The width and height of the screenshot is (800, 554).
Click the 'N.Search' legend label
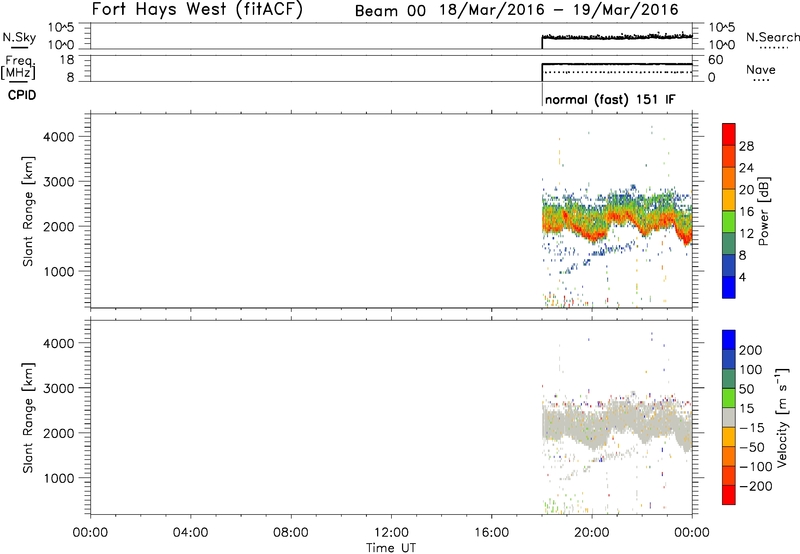772,37
